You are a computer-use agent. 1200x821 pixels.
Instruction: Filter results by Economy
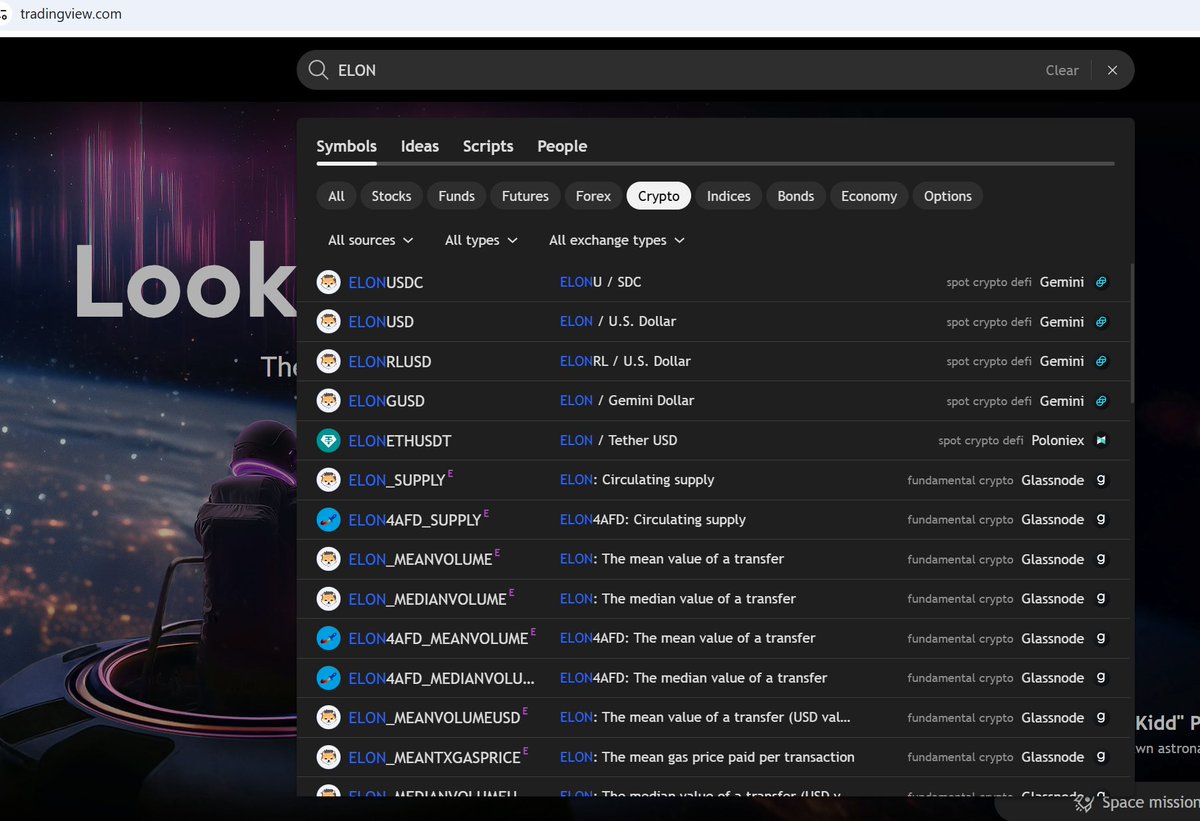[869, 196]
